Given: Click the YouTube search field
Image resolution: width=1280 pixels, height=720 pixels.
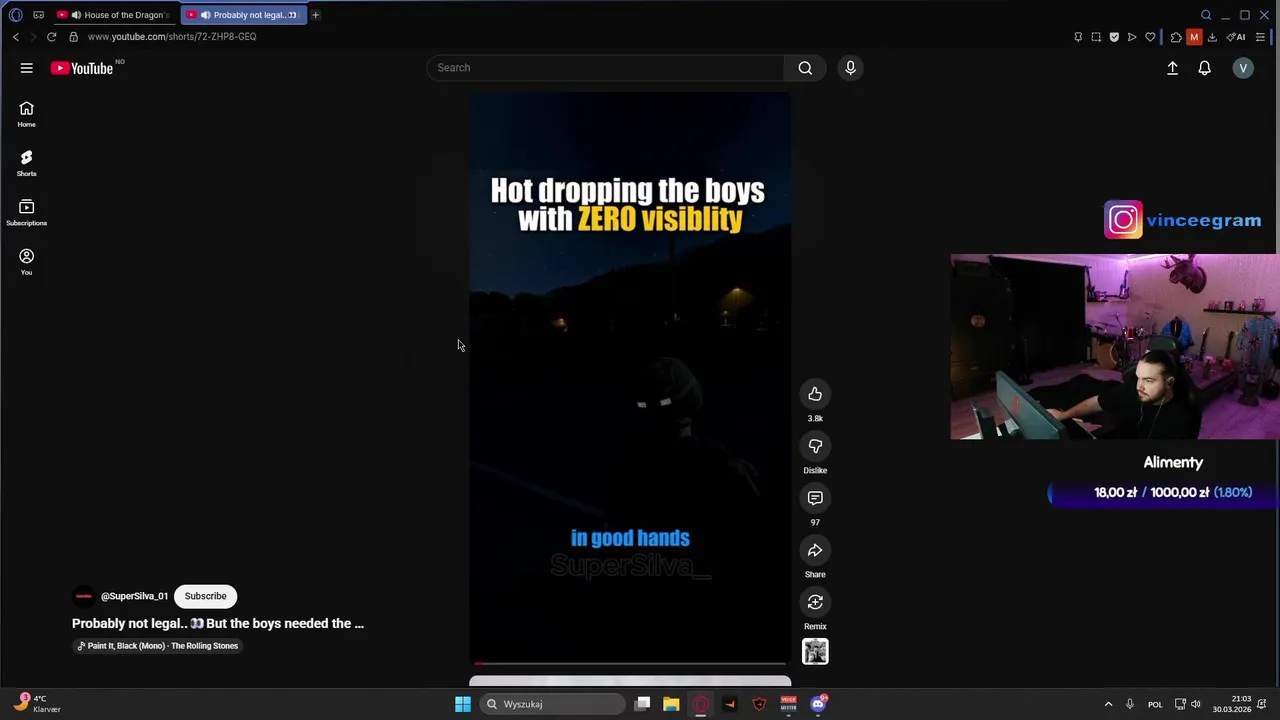Looking at the screenshot, I should [606, 68].
